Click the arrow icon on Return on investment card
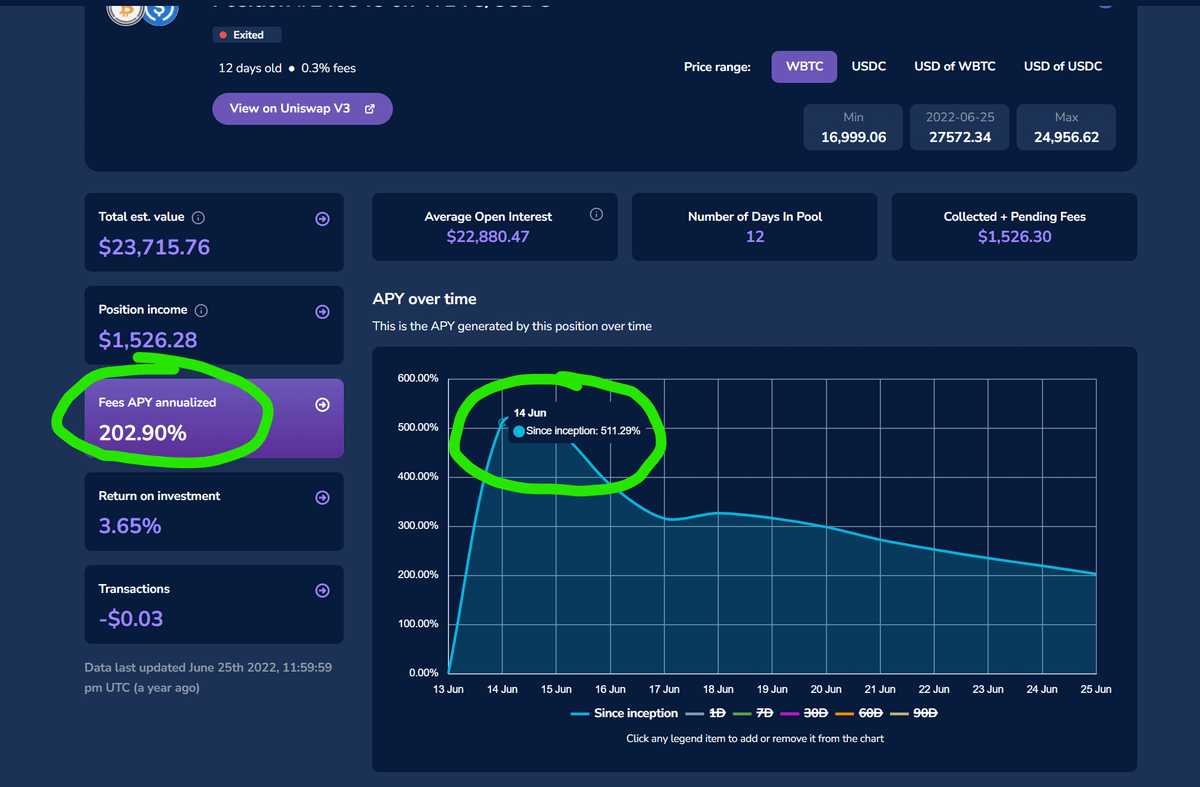1200x787 pixels. pos(322,498)
